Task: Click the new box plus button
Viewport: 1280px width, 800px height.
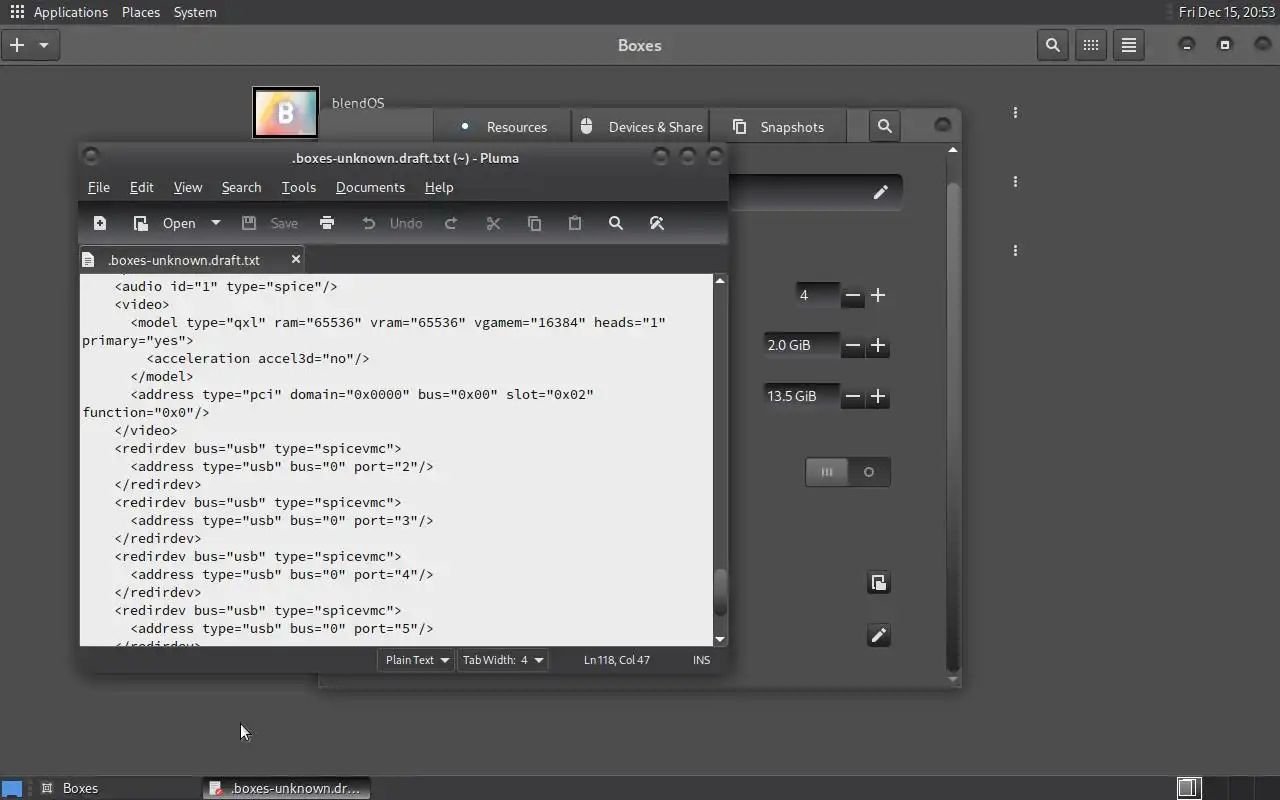Action: [17, 45]
